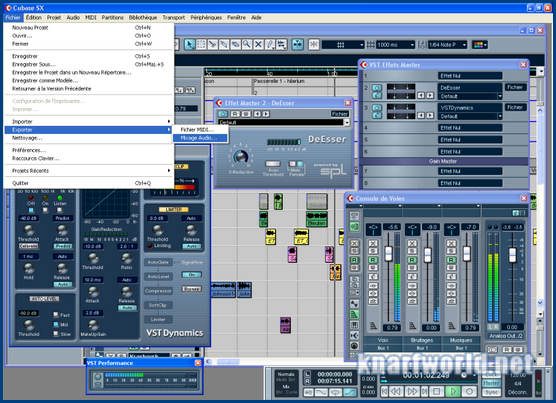Open the Périphériques menu
Viewport: 556px width, 403px height.
pos(206,17)
